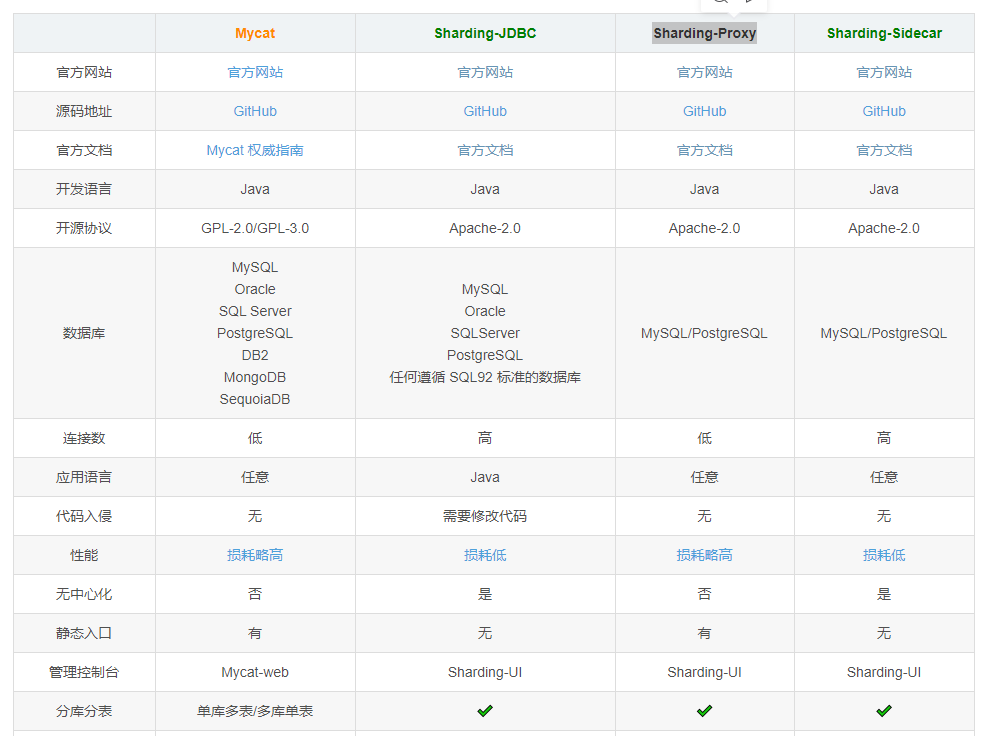This screenshot has height=736, width=985.
Task: Open the Sharding-JDBC GitHub link
Action: 485,111
